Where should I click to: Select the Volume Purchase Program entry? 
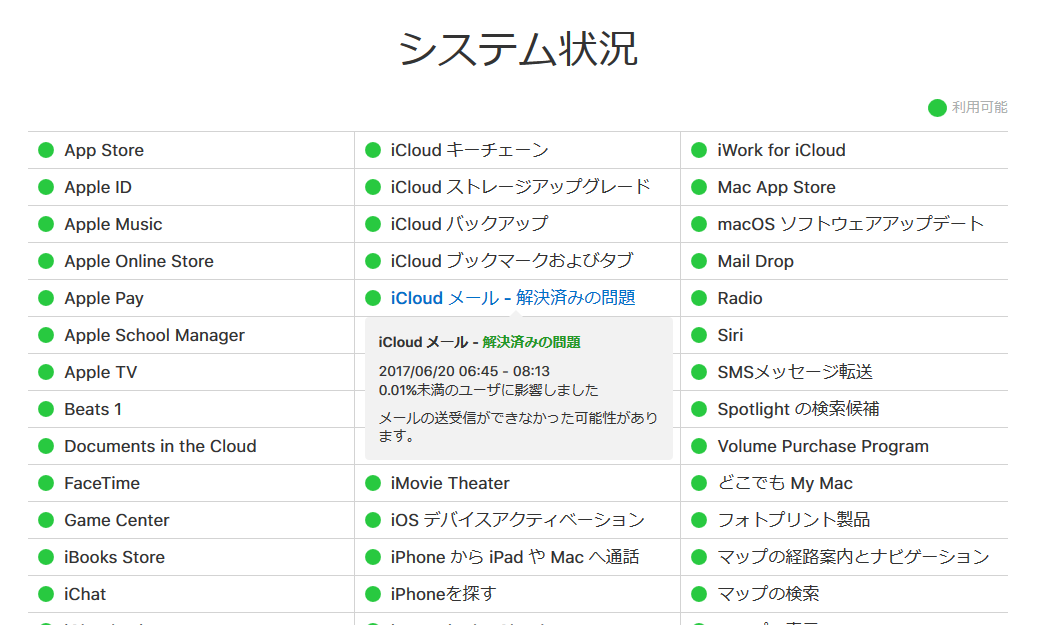tap(823, 446)
